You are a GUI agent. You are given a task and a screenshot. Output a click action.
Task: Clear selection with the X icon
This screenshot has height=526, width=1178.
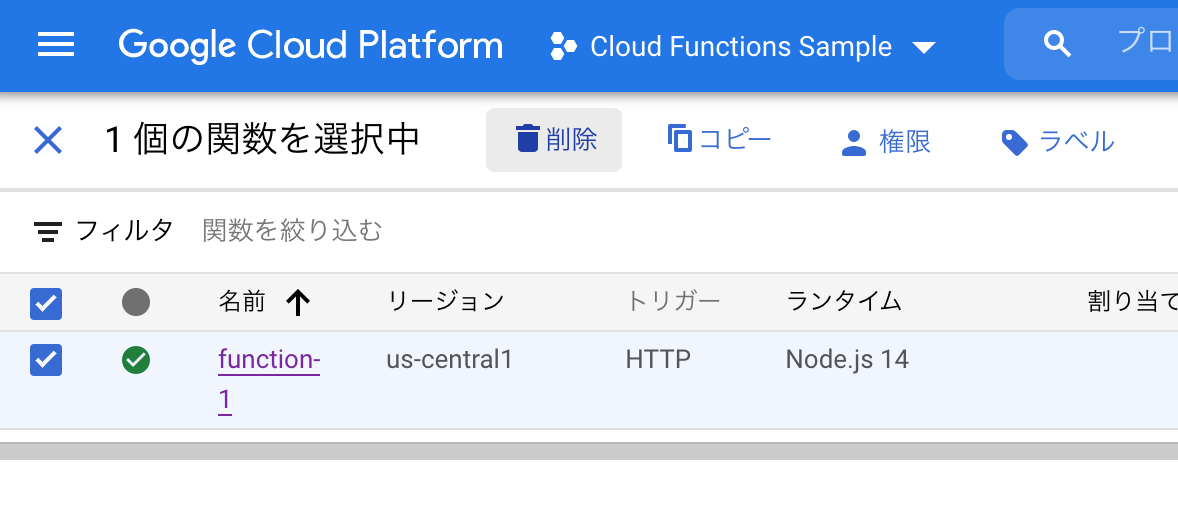(48, 141)
